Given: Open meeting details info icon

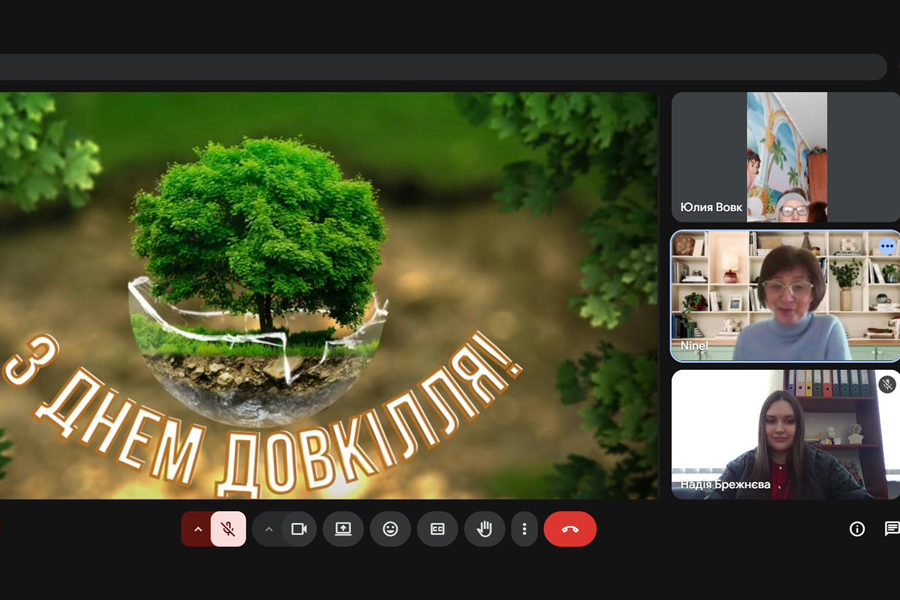Looking at the screenshot, I should coord(857,529).
